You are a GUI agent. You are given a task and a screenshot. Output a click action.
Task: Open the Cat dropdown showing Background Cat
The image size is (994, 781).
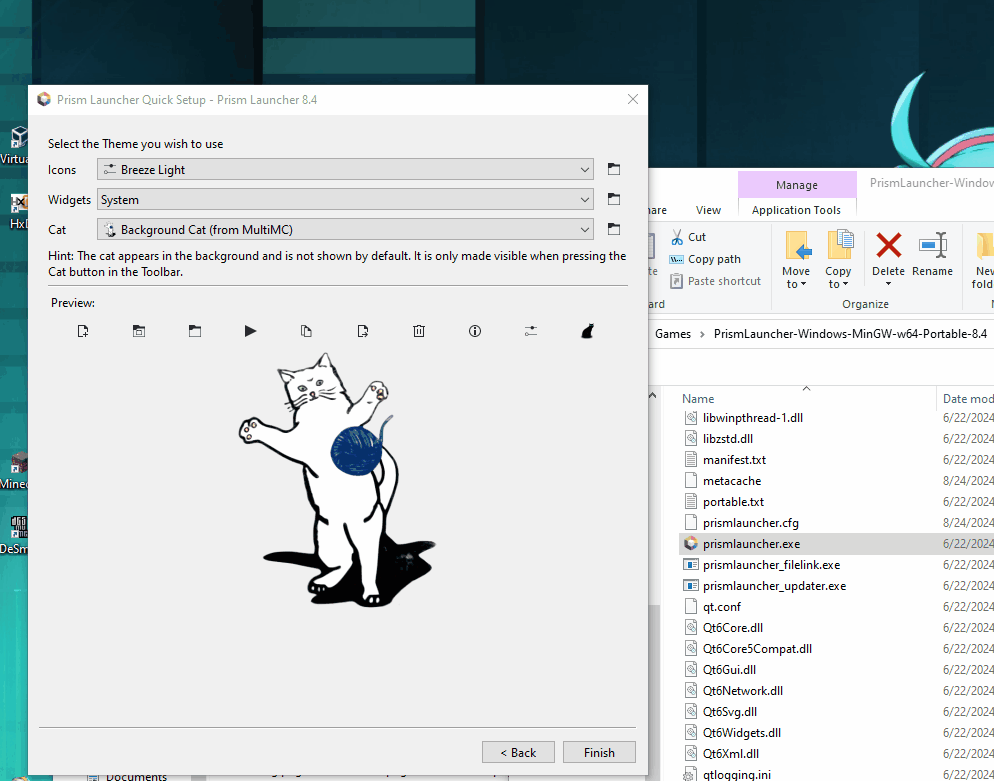click(345, 229)
